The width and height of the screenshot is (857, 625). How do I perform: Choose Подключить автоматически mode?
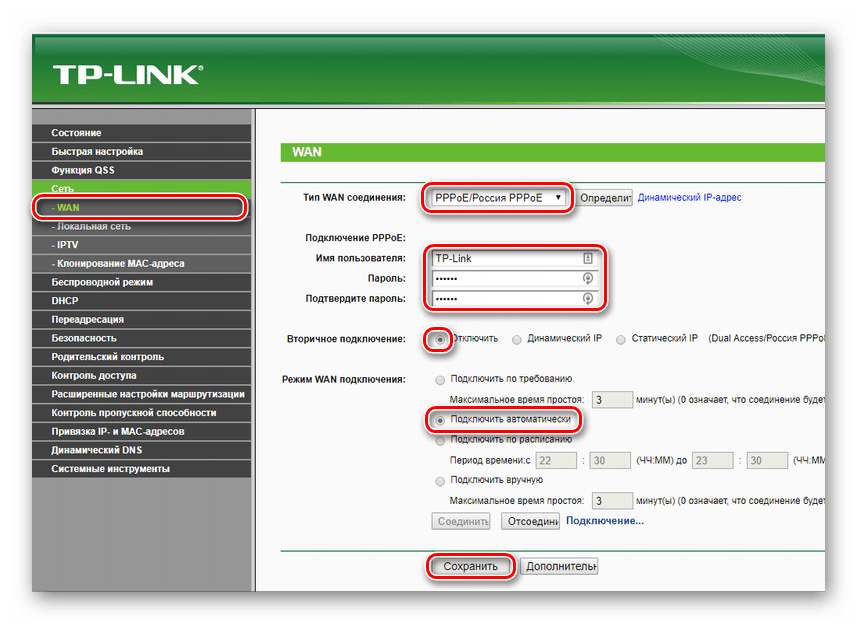(x=440, y=421)
